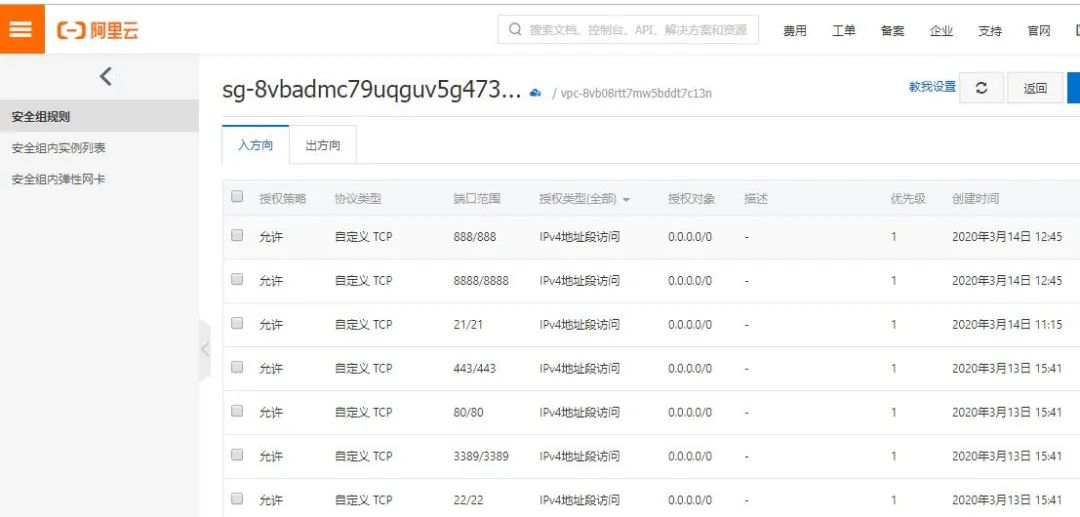Click 创建时间 column header

(975, 199)
